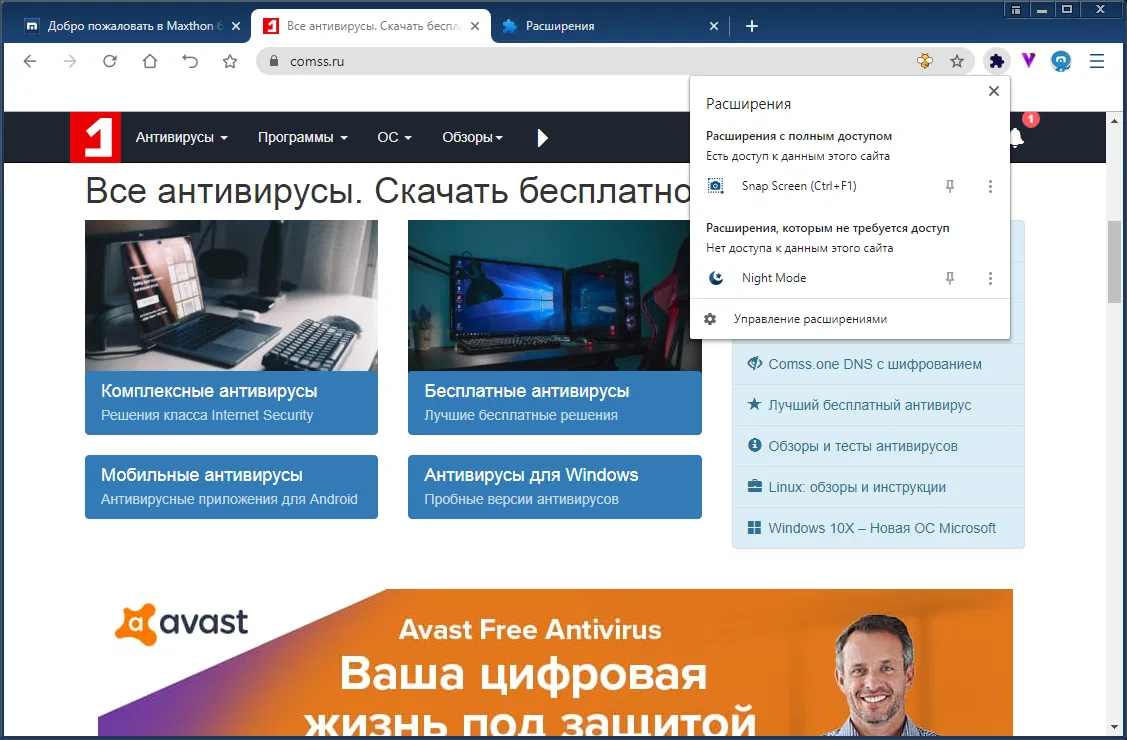Click the purple V toolbar icon
The image size is (1127, 740).
pyautogui.click(x=1029, y=61)
